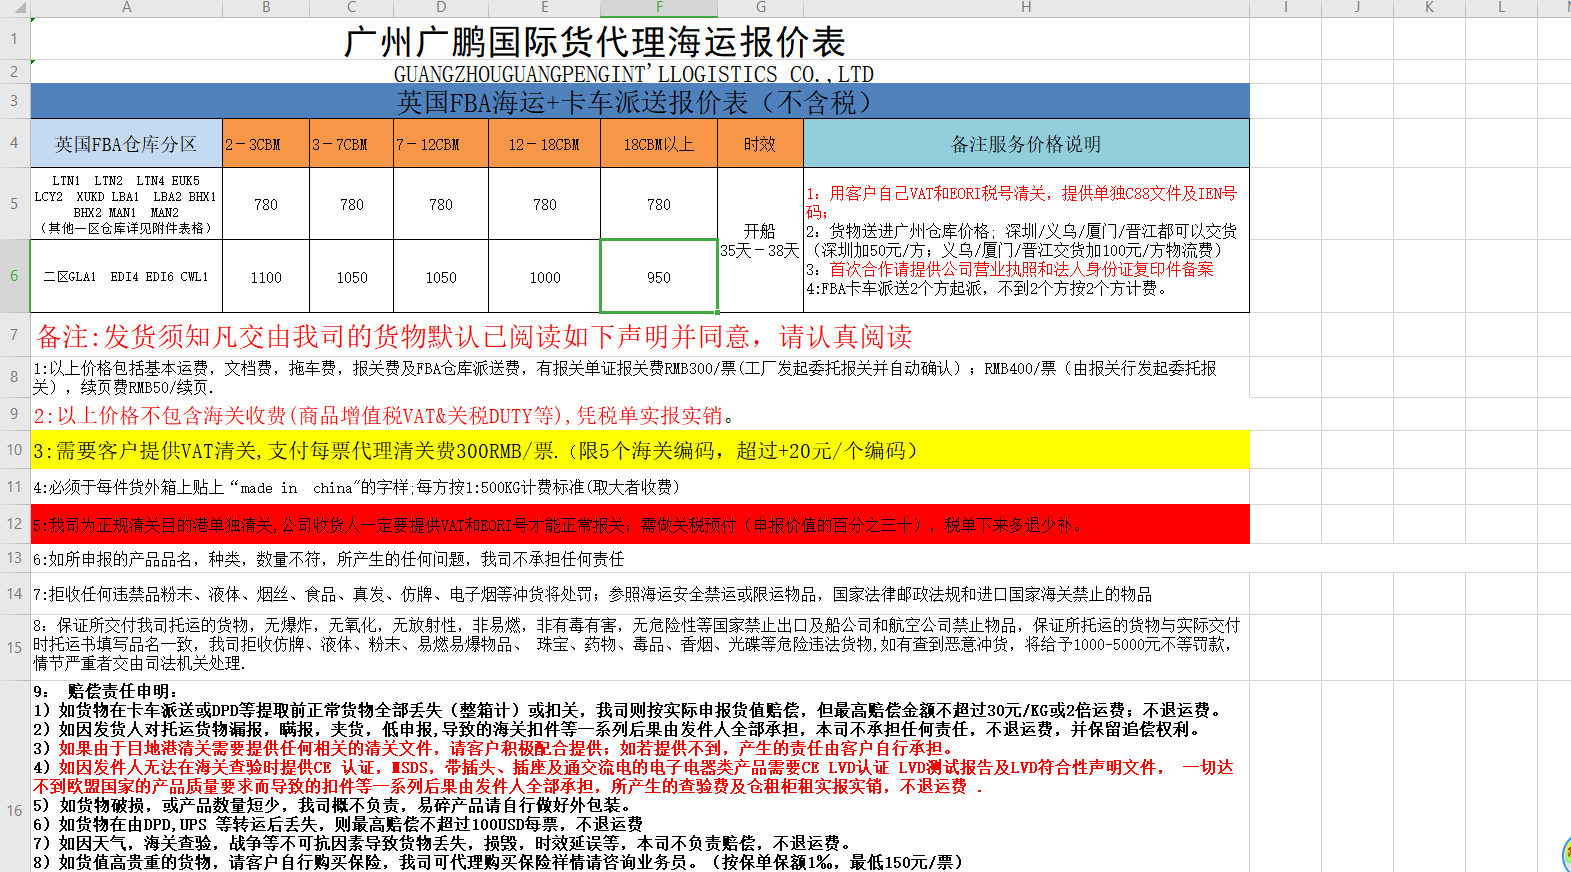
Task: Select row 5 header
Action: click(x=14, y=203)
